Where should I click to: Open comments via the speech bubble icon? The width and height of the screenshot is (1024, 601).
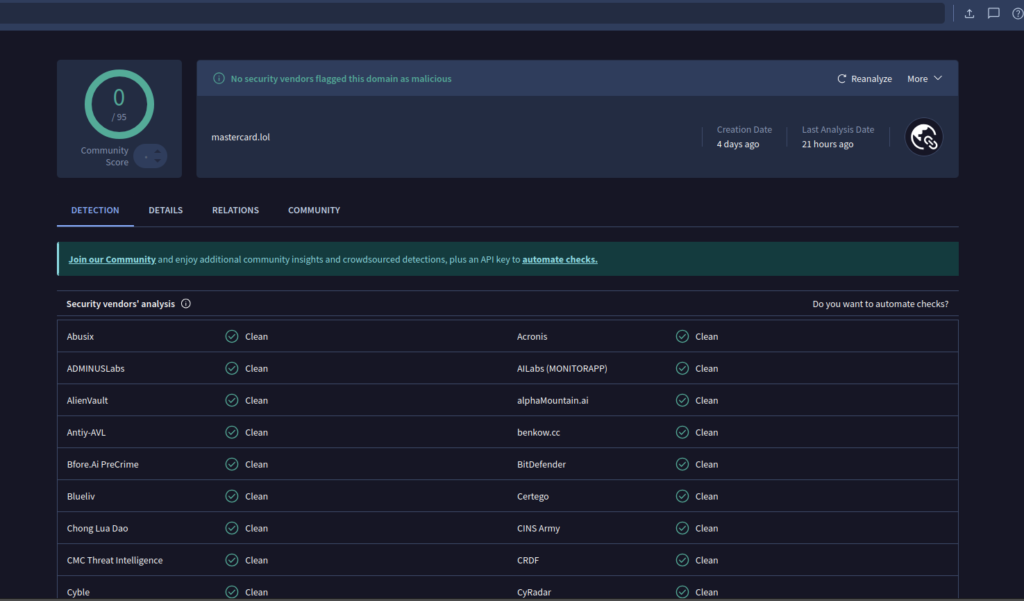point(993,13)
